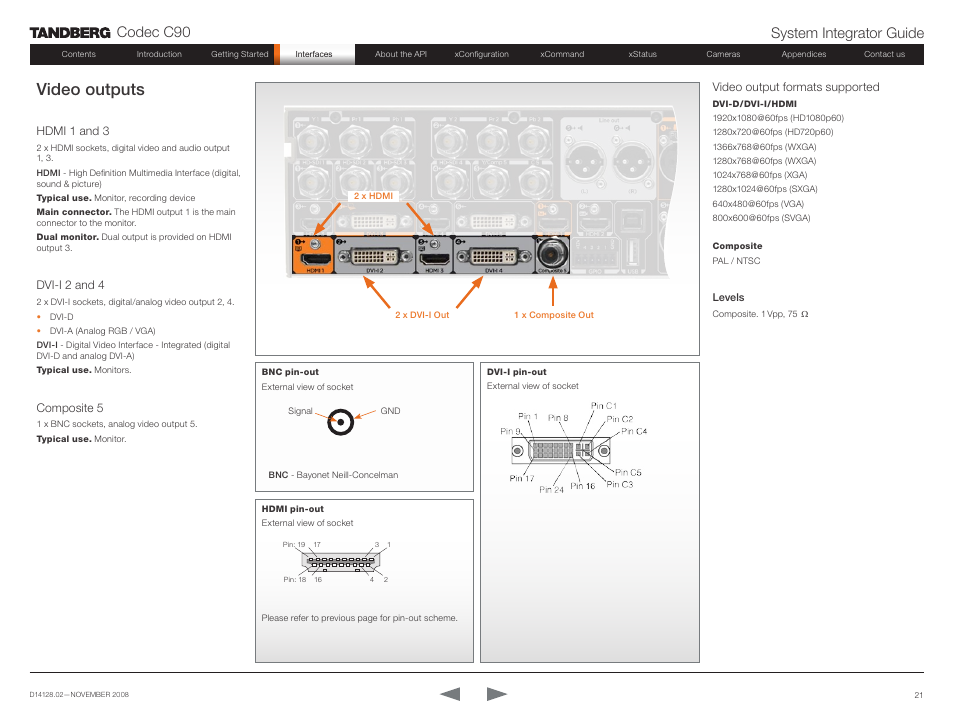Viewport: 954px width, 718px height.
Task: Click the 'BNC pin-out' title
Action: coord(290,372)
